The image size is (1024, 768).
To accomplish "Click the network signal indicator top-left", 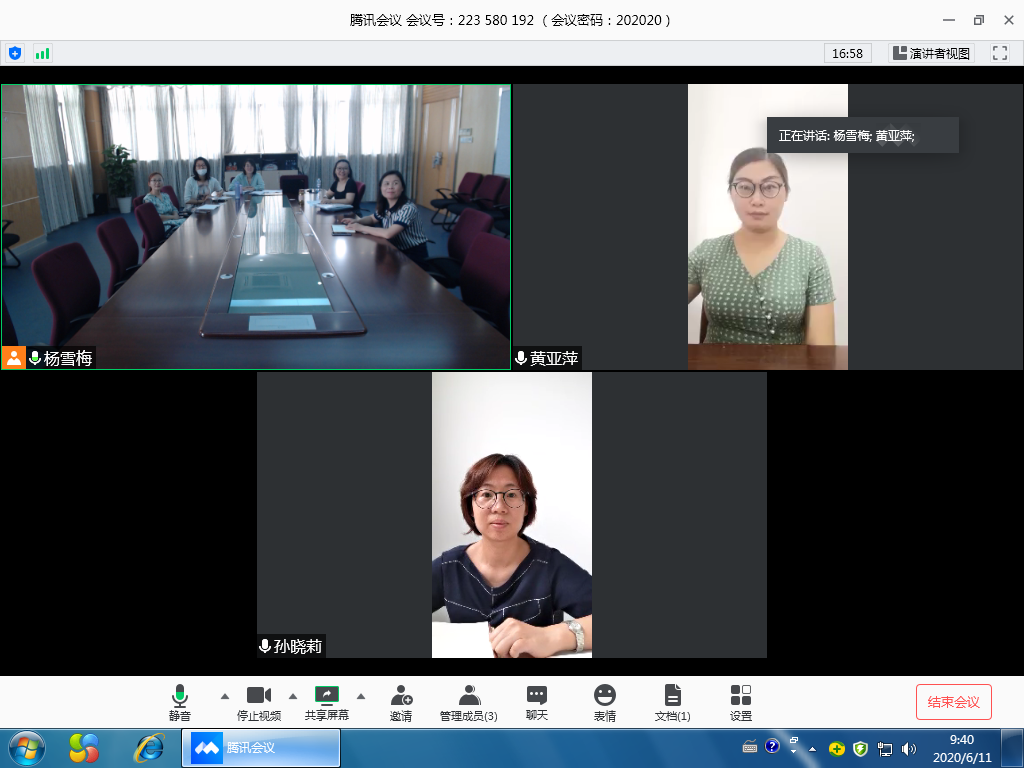I will click(42, 52).
